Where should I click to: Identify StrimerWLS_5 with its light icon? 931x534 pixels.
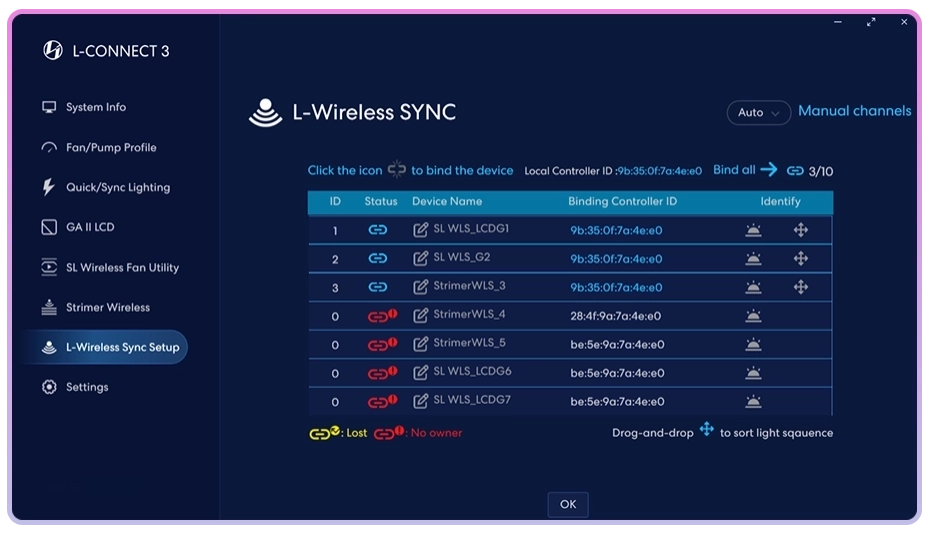pos(753,344)
